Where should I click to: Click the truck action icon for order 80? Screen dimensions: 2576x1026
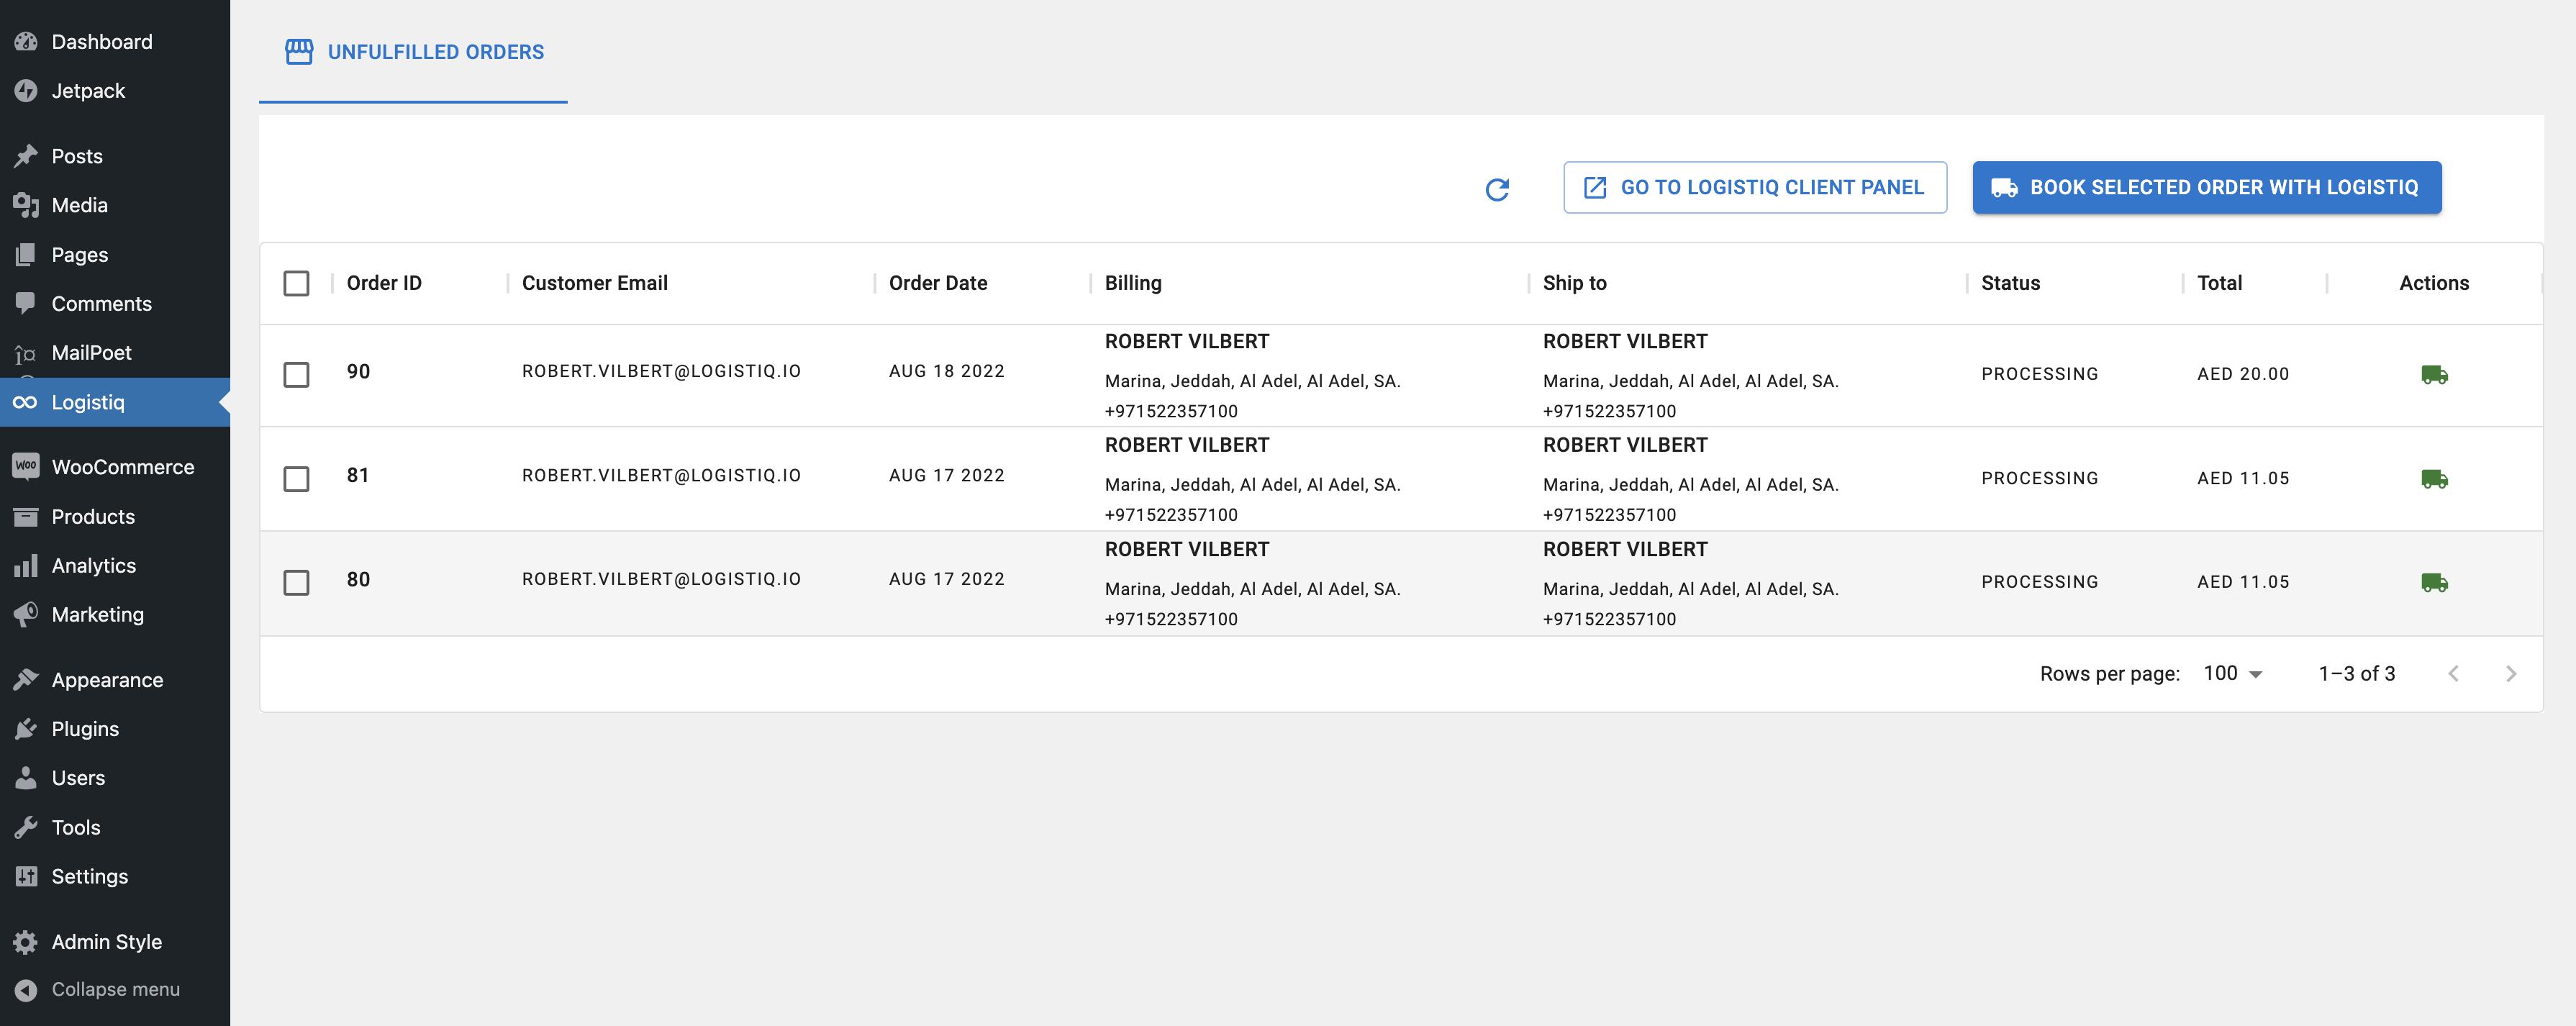pos(2434,583)
